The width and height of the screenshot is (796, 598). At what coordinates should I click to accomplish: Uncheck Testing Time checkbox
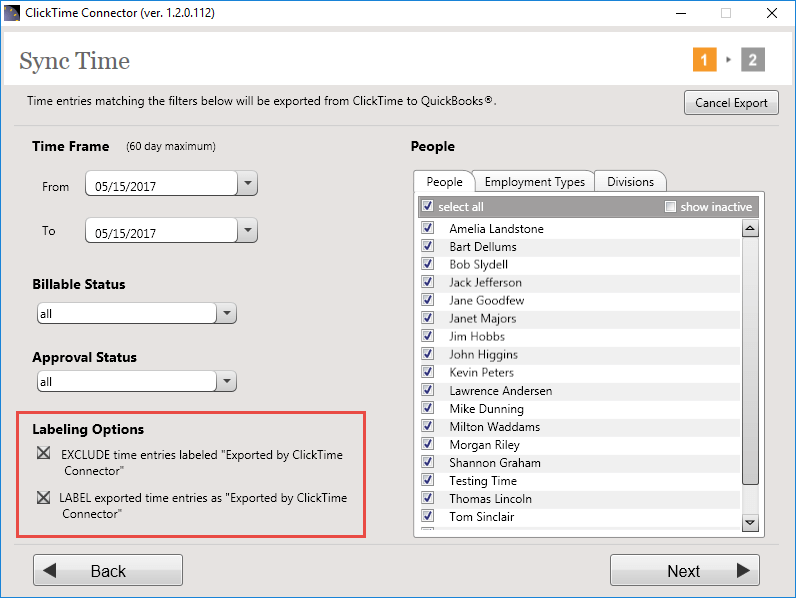(427, 480)
